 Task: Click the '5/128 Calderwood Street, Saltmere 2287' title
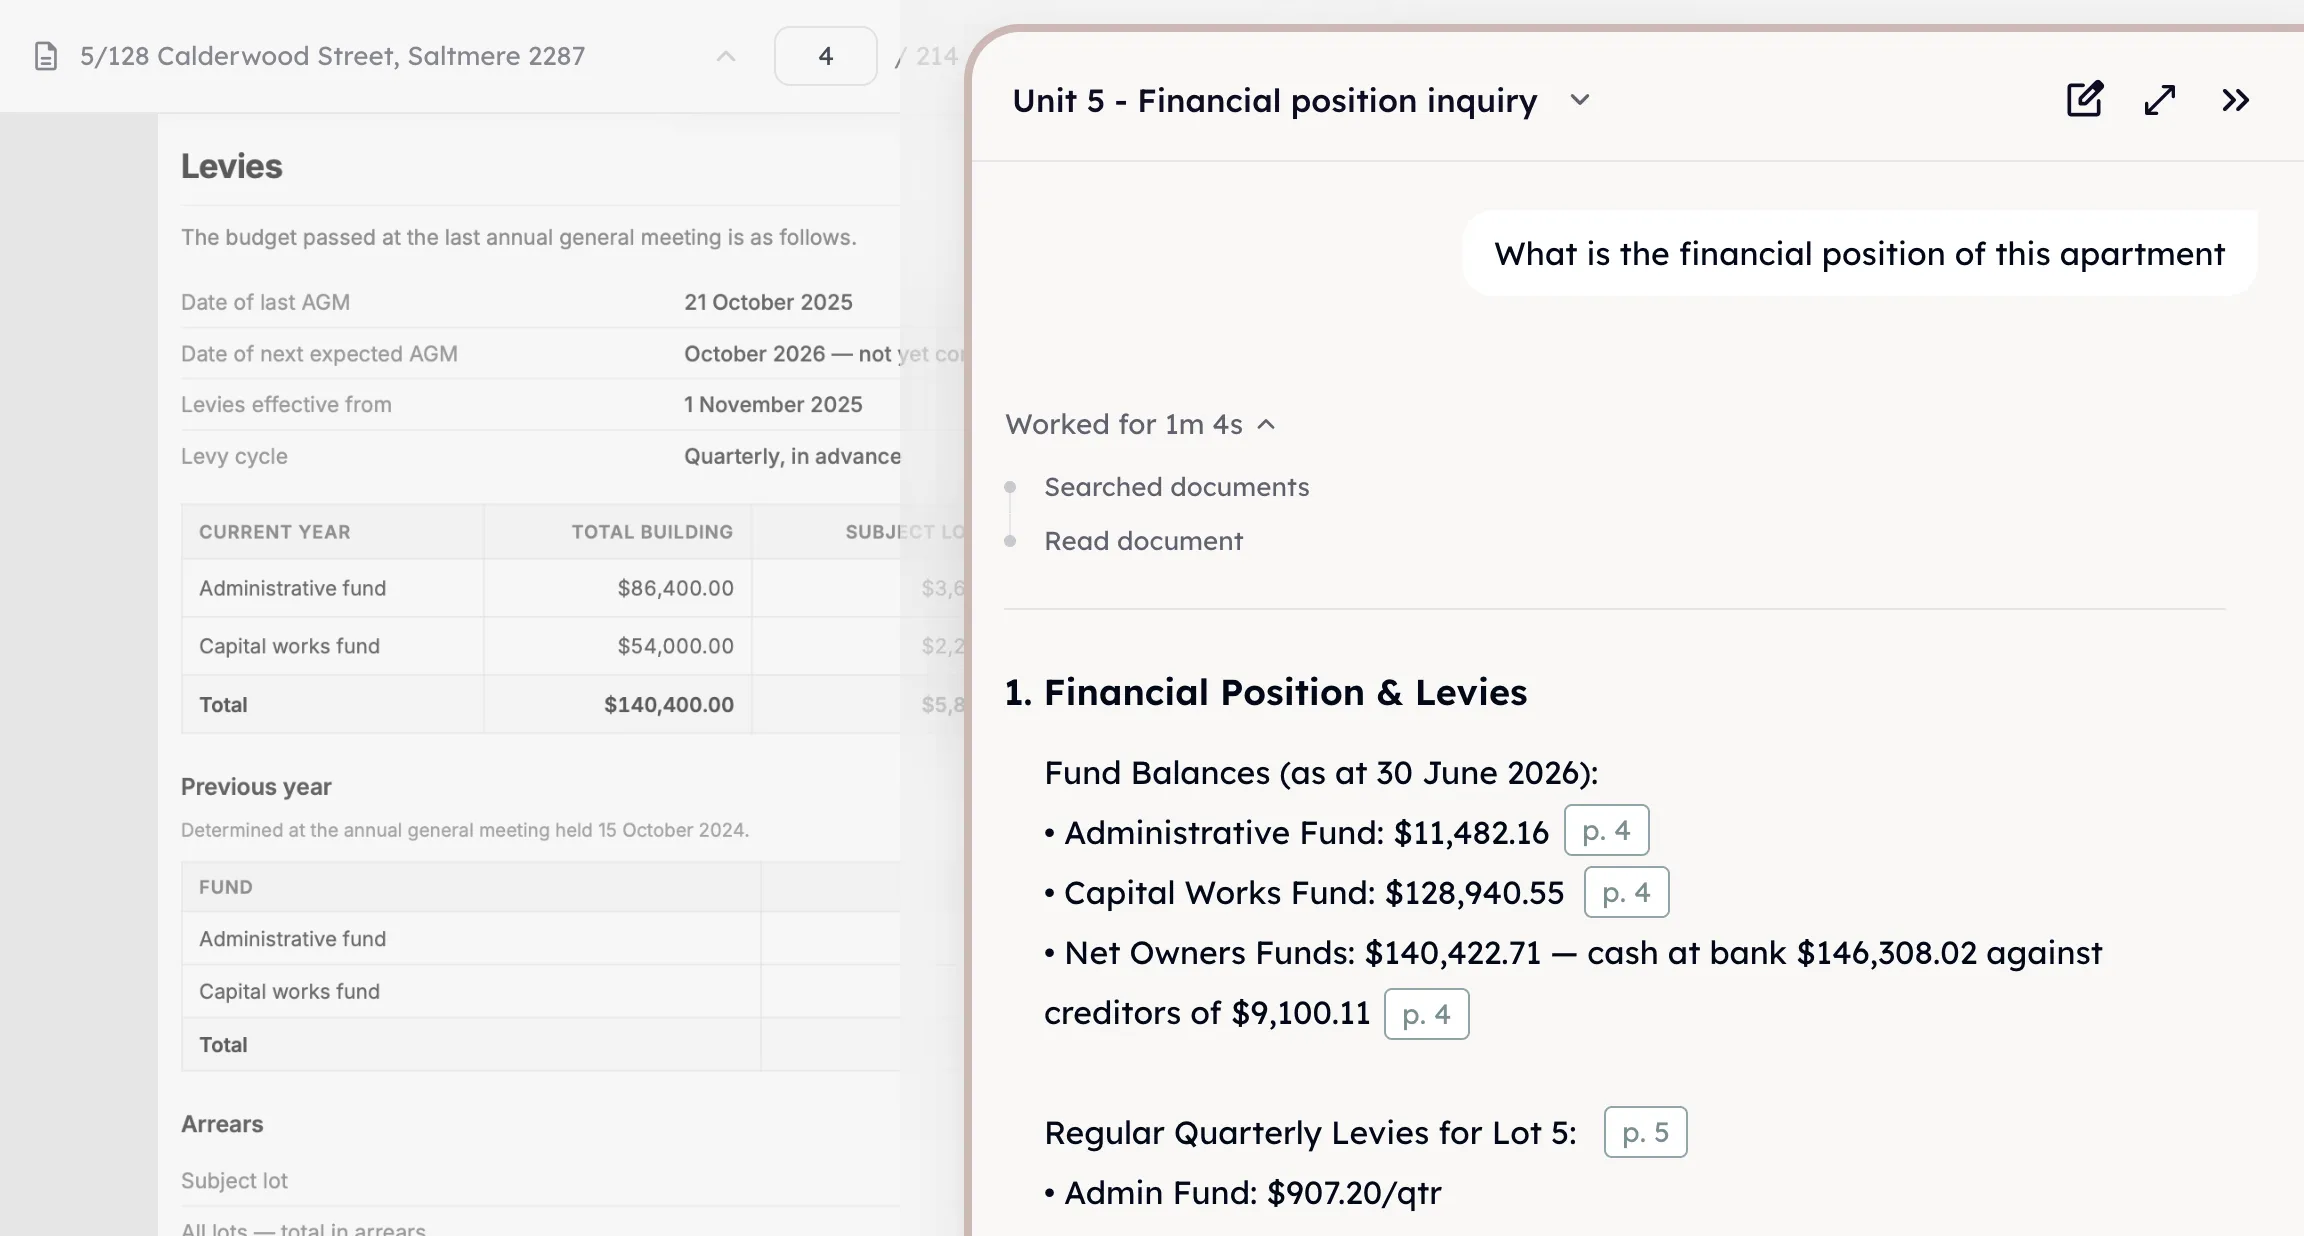pos(333,56)
